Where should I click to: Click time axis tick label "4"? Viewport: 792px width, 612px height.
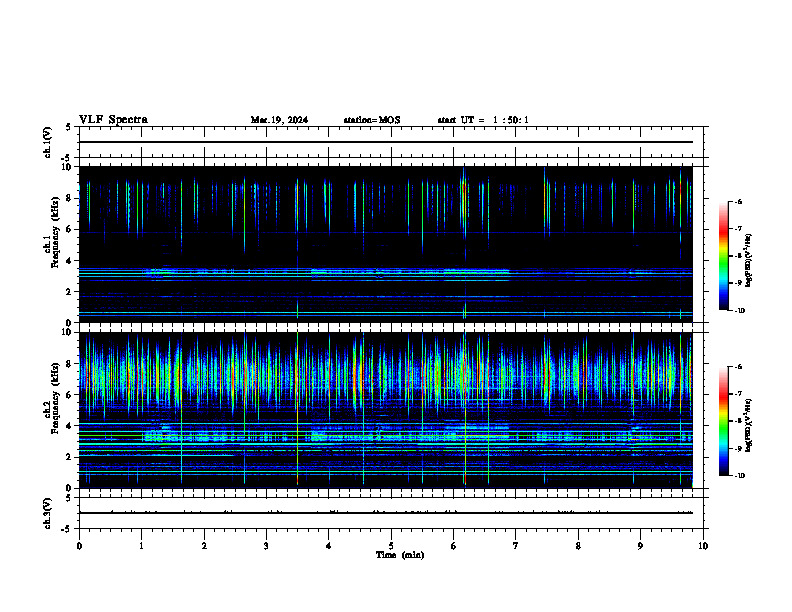[329, 545]
